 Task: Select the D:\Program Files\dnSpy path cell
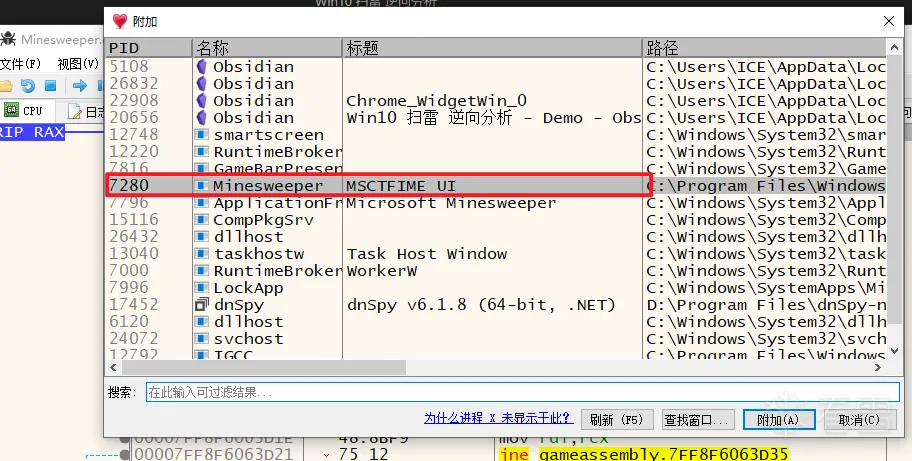[766, 305]
